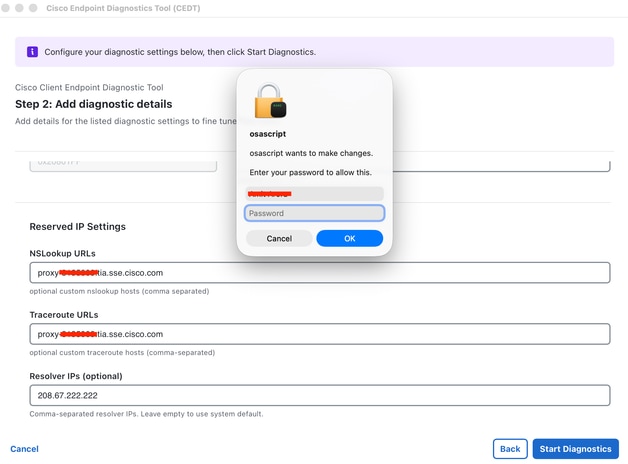Click 'Cisco Client Endpoint Diagnostic Tool' subtitle
Viewport: 628px width, 464px height.
89,87
